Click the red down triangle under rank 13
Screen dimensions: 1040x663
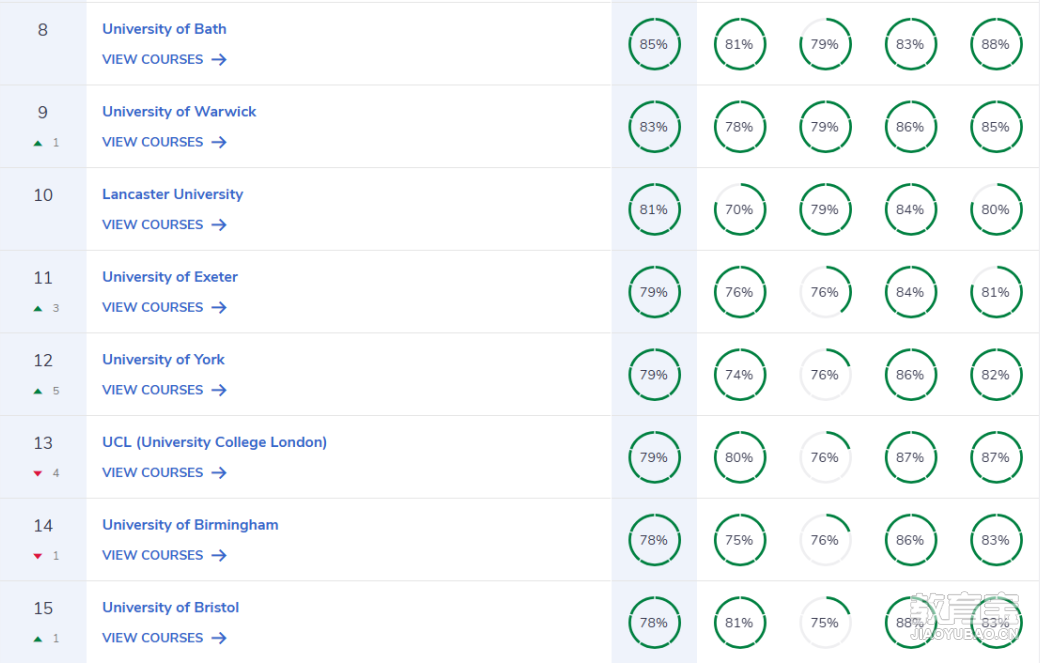point(38,473)
